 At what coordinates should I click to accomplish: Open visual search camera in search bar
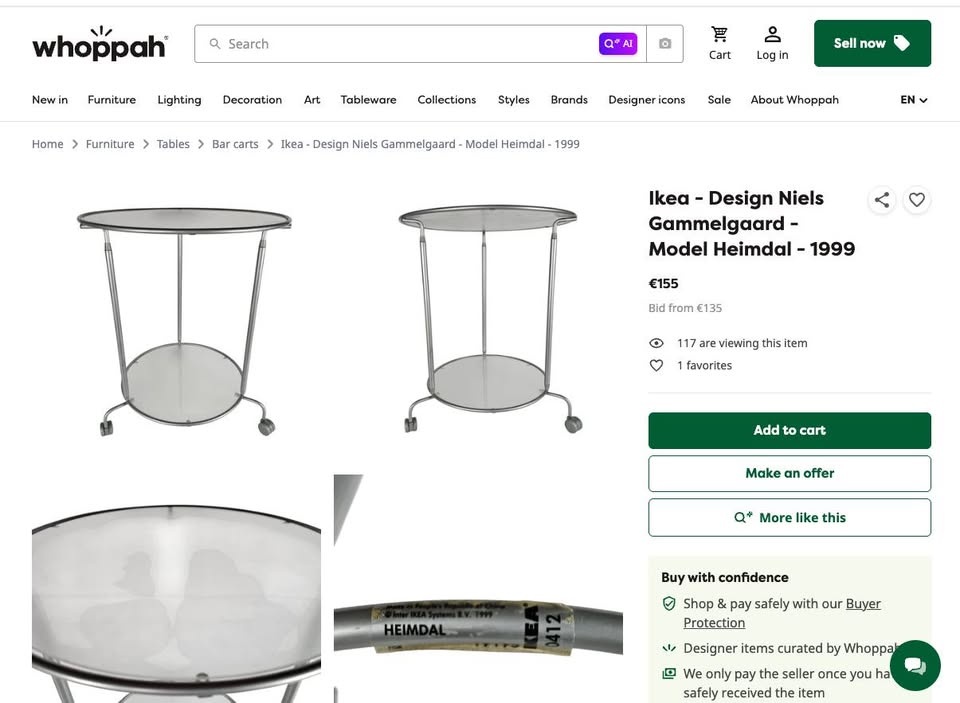point(664,43)
